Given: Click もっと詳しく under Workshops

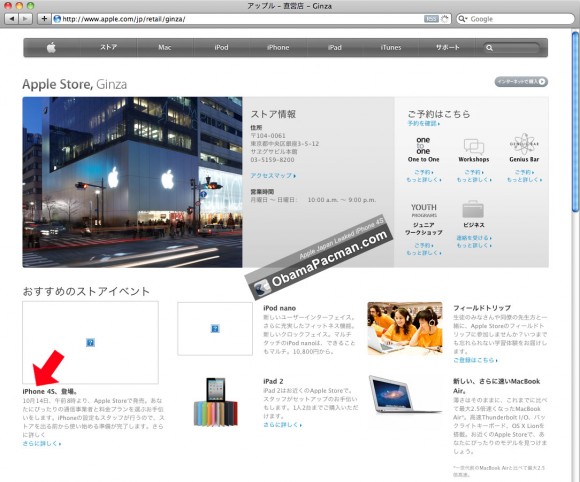Looking at the screenshot, I should pyautogui.click(x=474, y=179).
